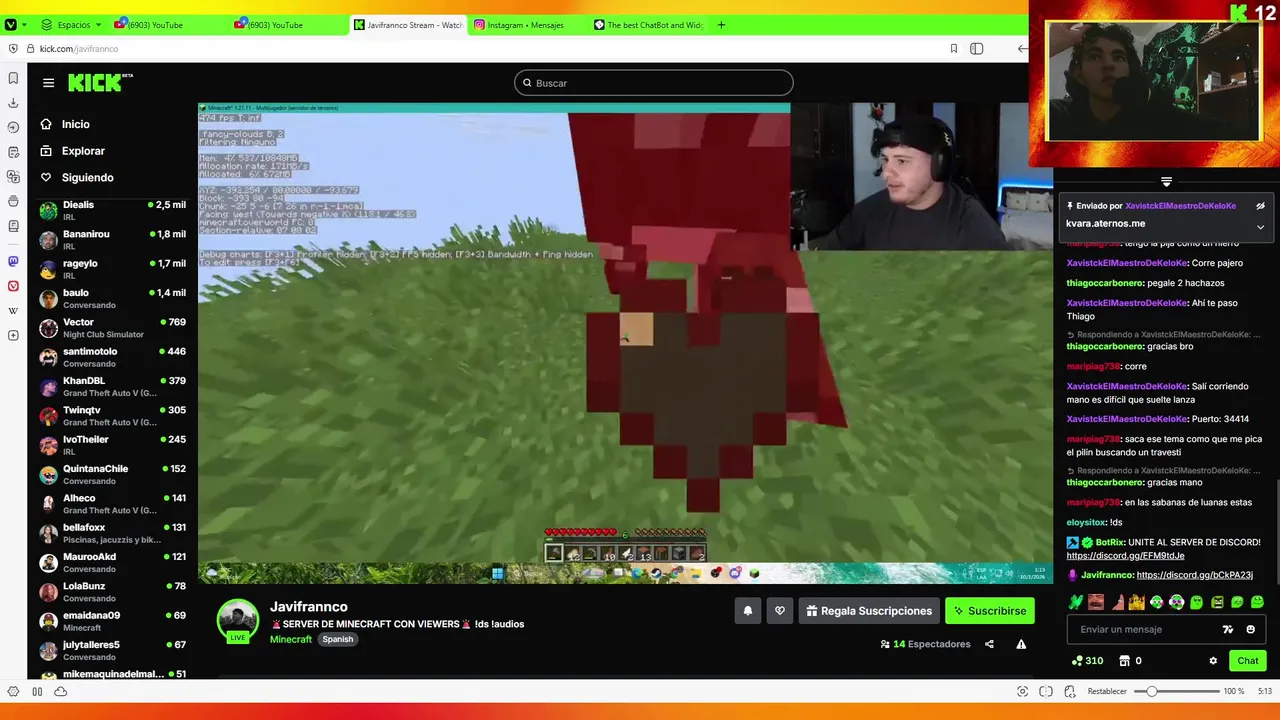Screen dimensions: 1280x720
Task: Open the Espacios workspaces dropdown
Action: [x=69, y=24]
